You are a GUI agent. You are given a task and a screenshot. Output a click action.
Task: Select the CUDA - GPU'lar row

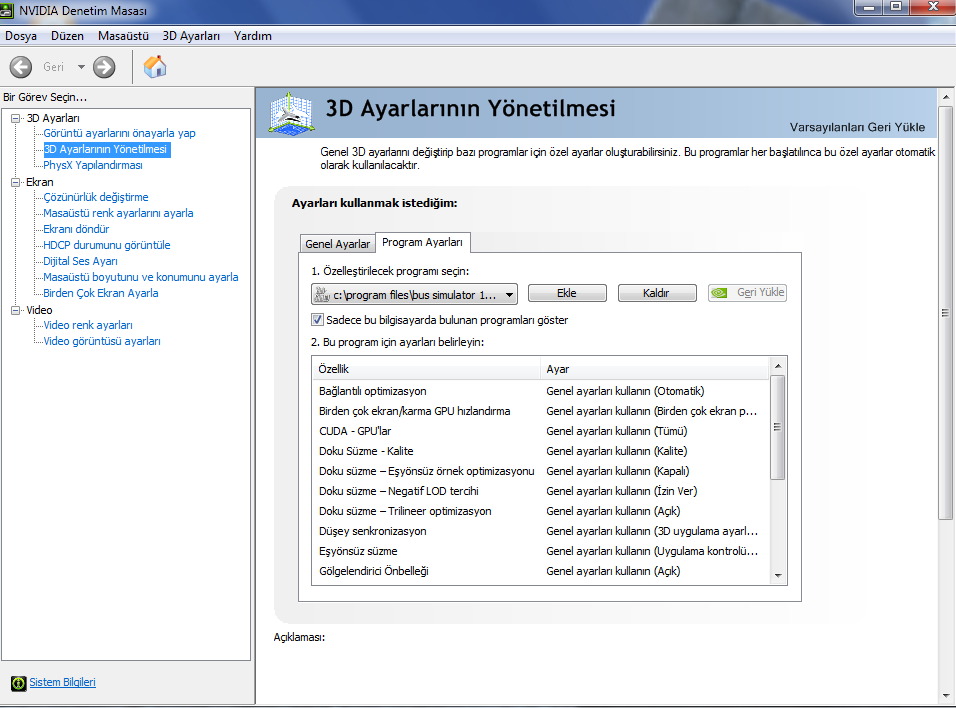pos(541,431)
